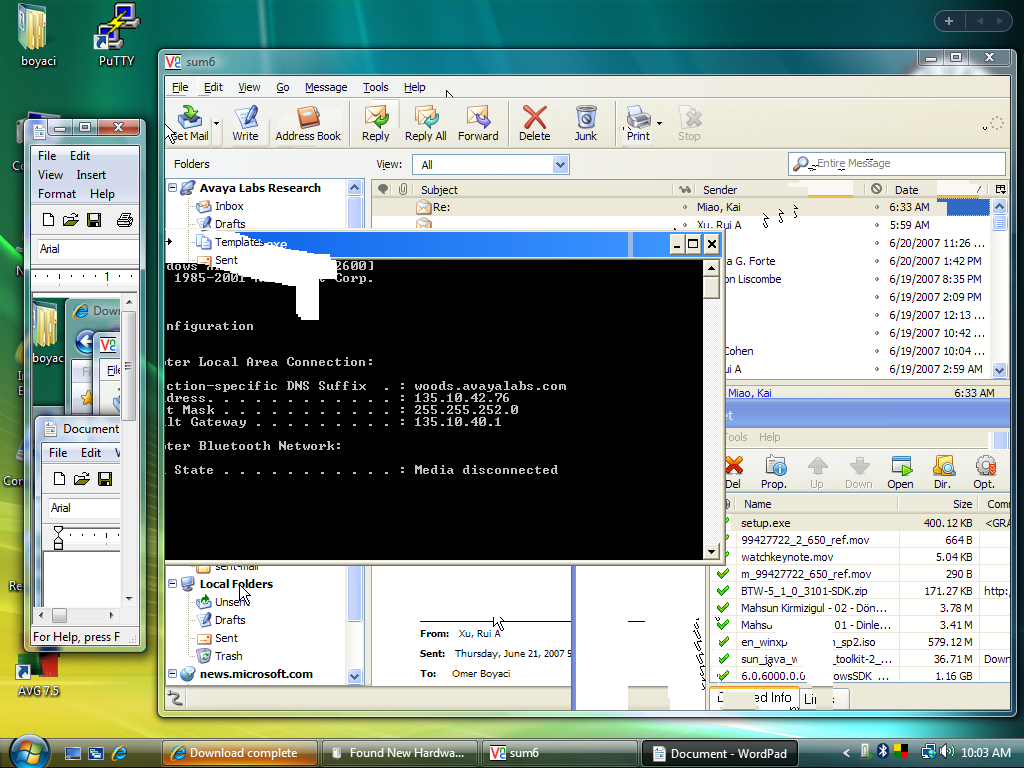Show hidden tray icons arrow
Screen dimensions: 1024x768
pyautogui.click(x=846, y=752)
